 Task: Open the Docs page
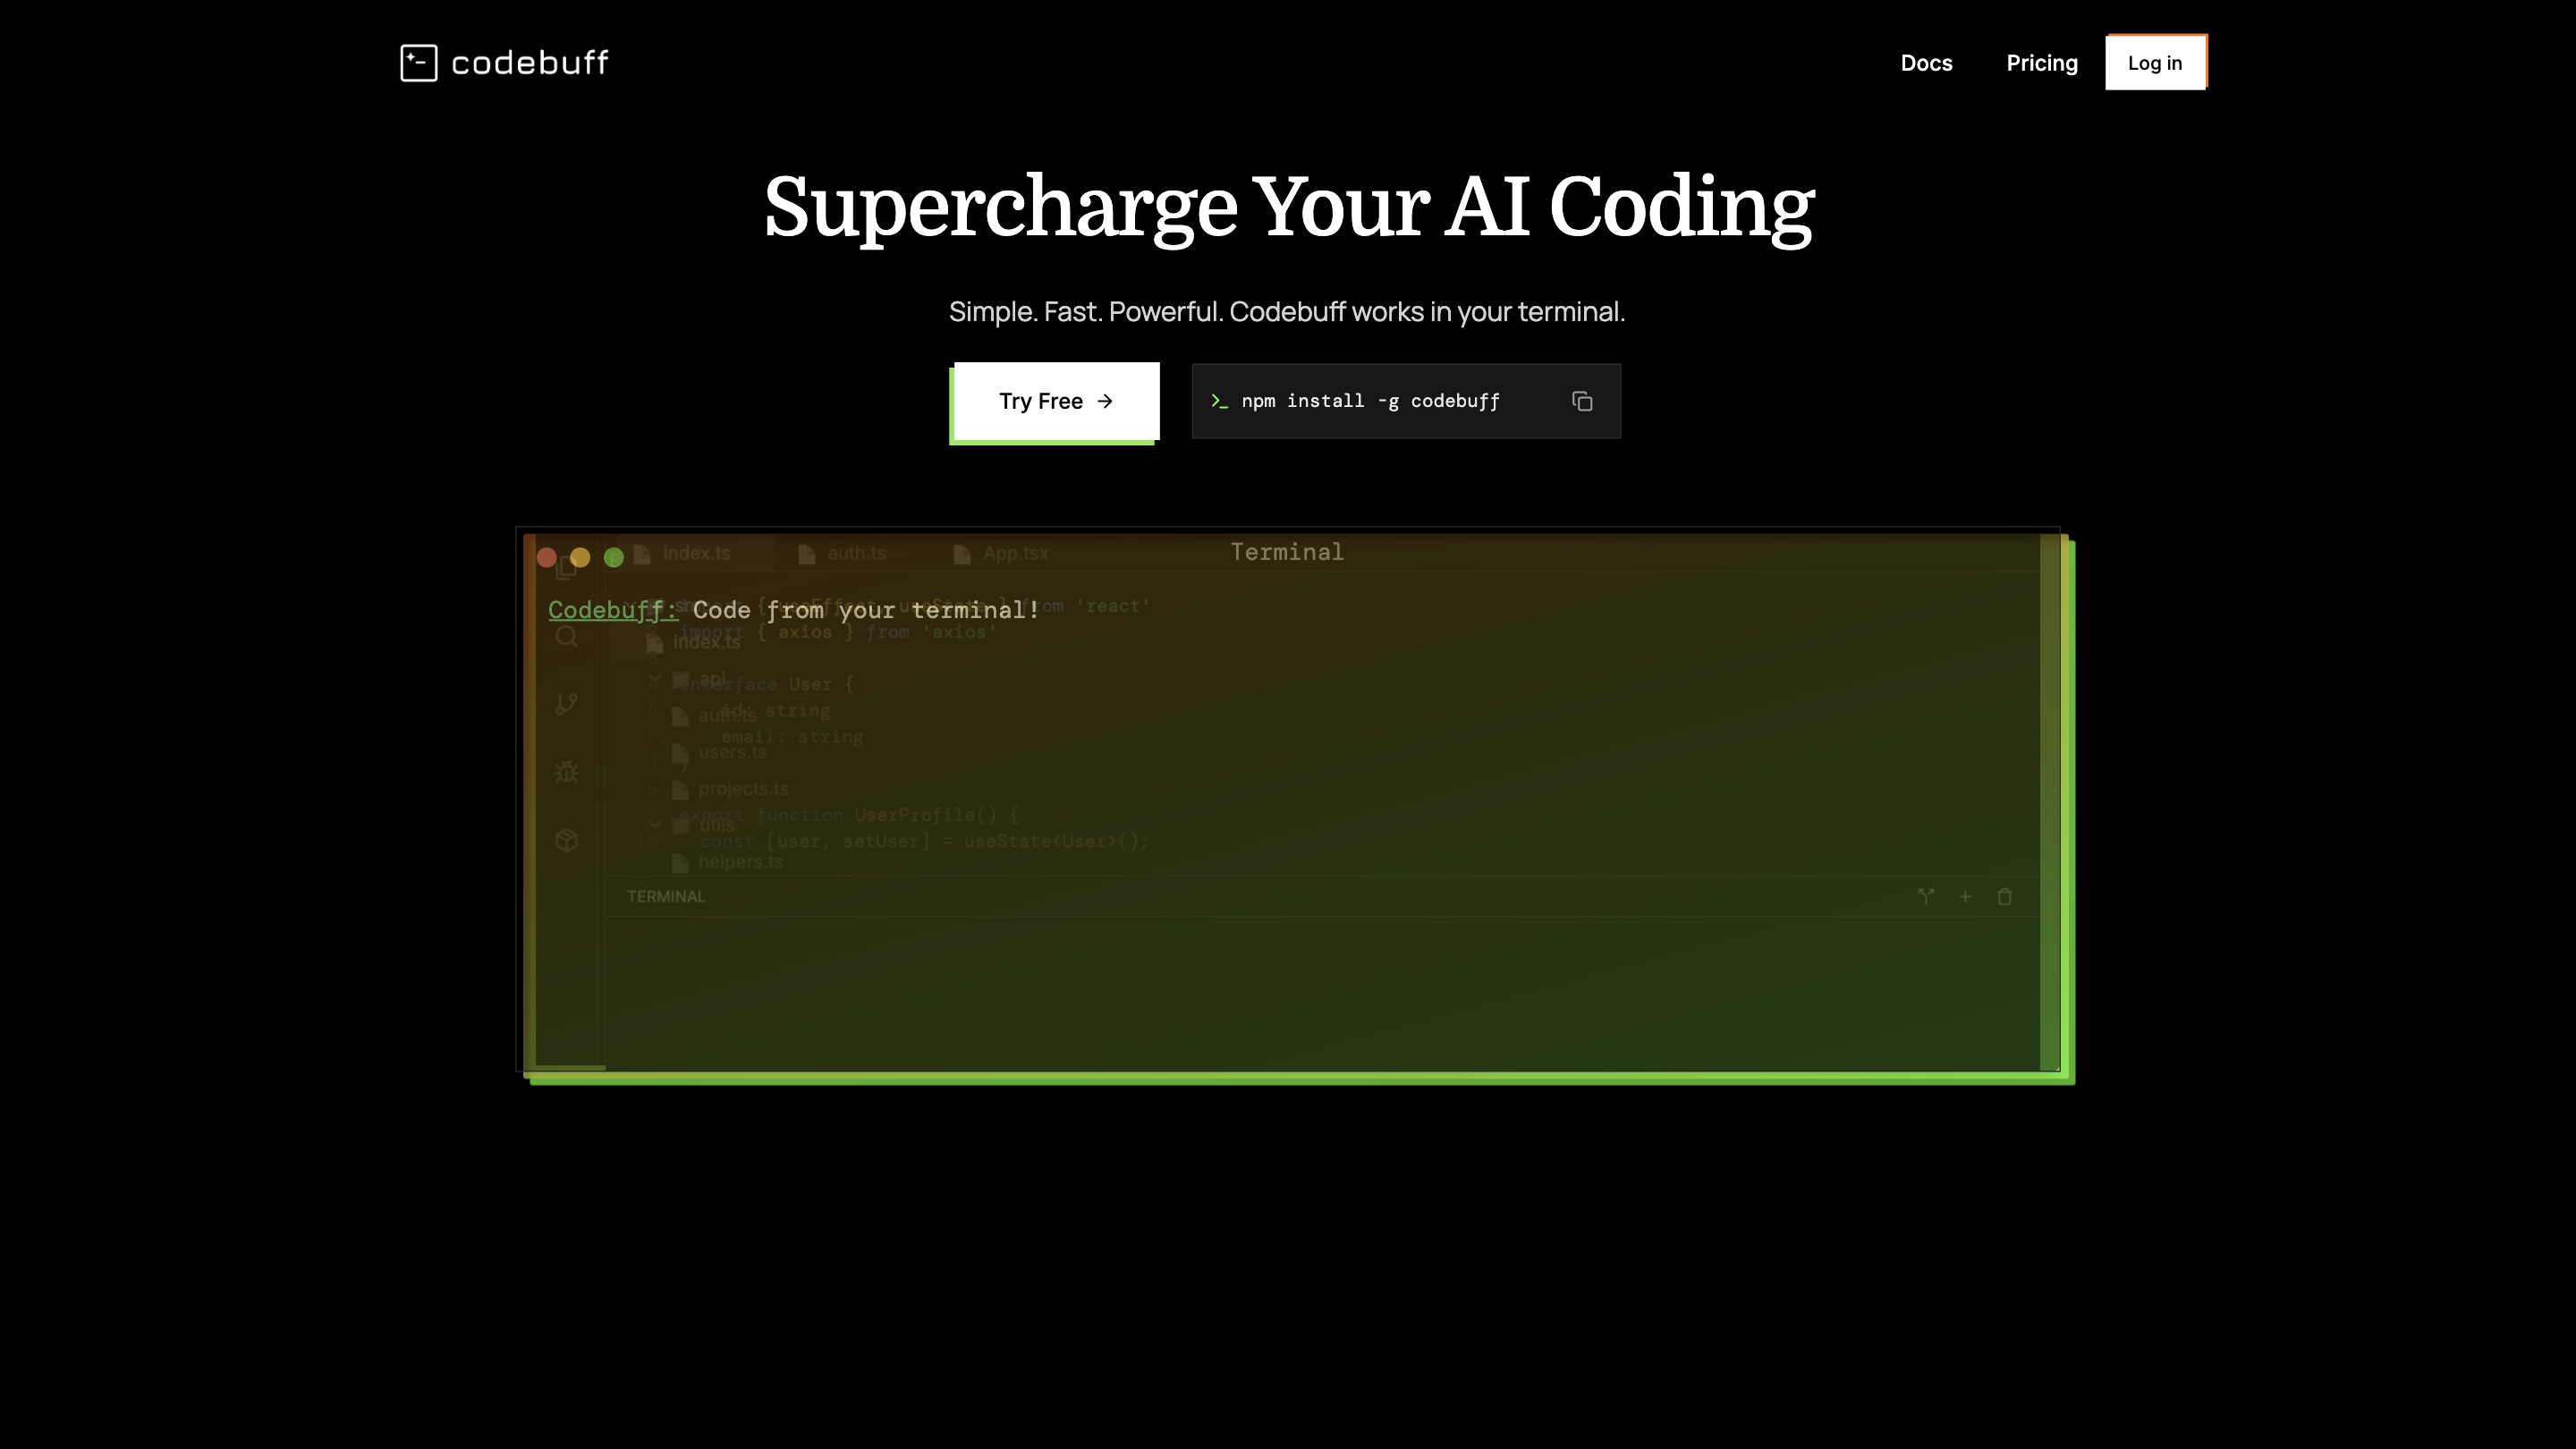click(1926, 63)
